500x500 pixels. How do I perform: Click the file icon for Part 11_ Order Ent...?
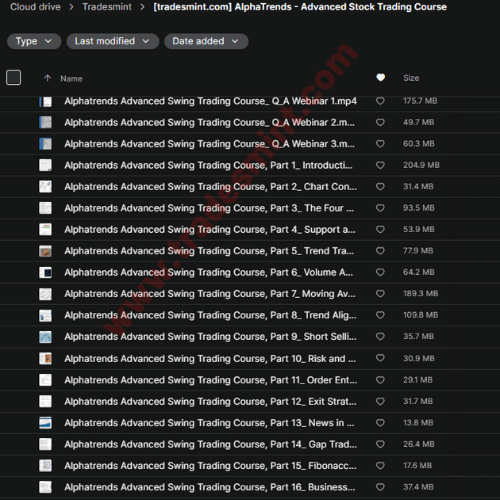pos(45,380)
